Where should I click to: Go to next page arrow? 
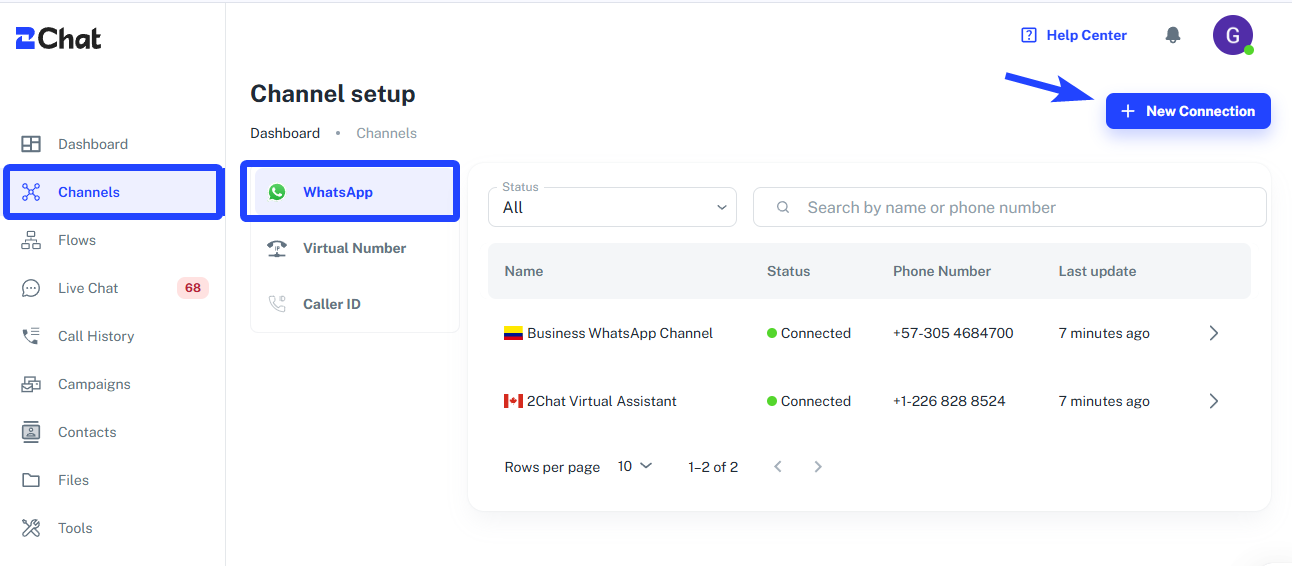[x=818, y=466]
